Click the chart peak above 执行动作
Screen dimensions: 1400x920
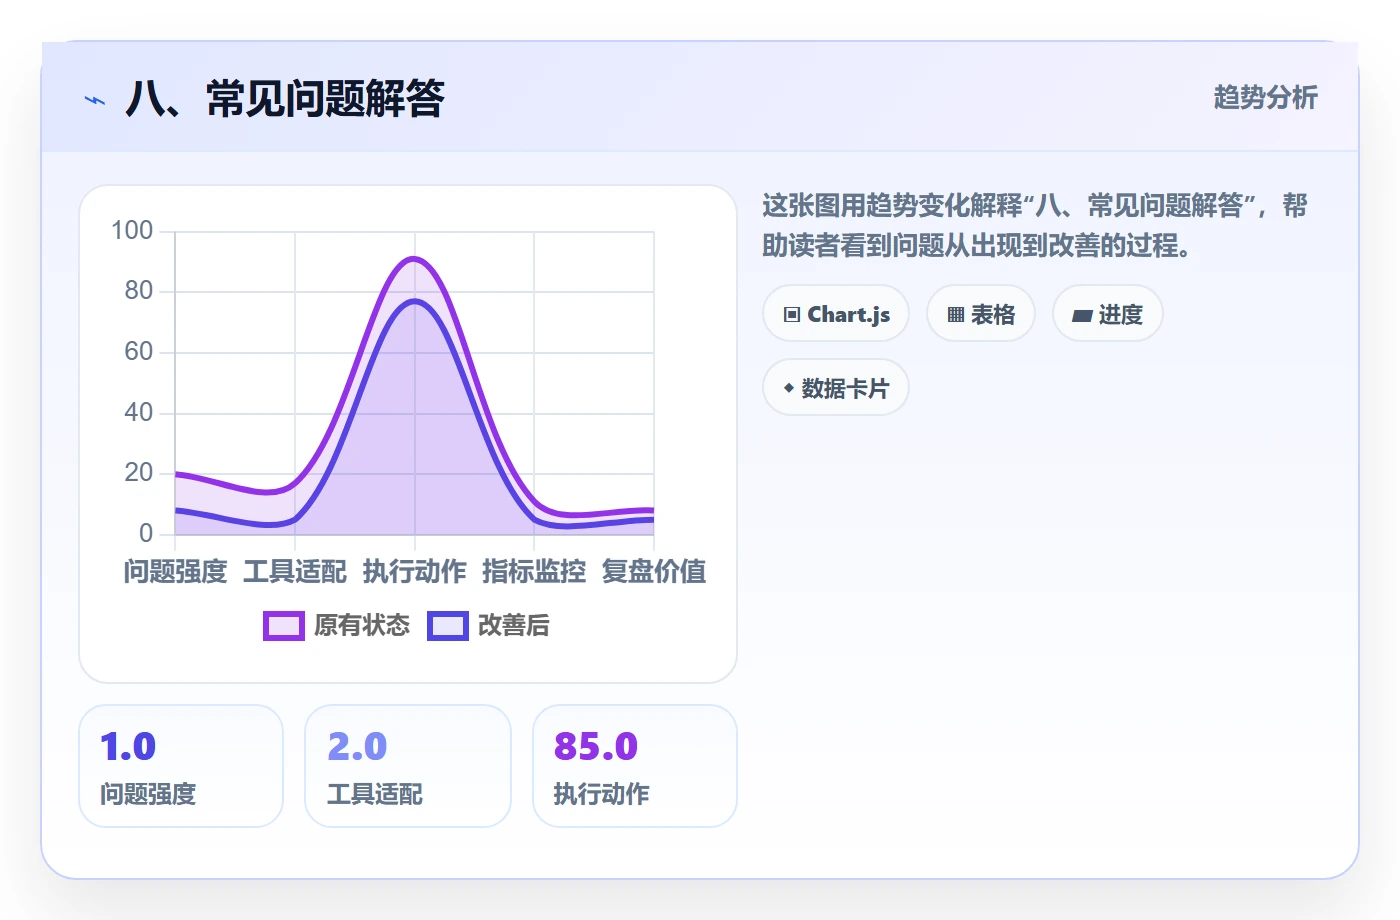(415, 259)
